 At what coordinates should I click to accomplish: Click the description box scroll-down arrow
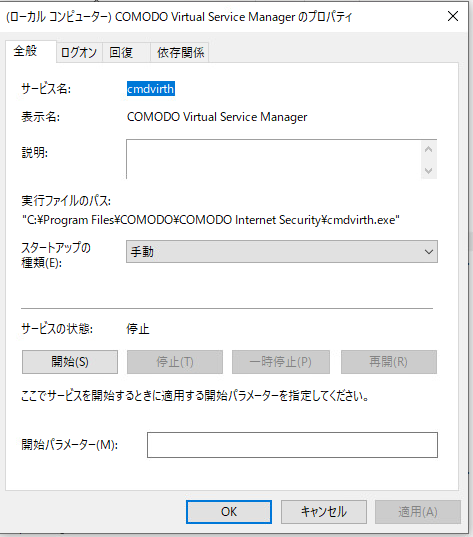[428, 170]
